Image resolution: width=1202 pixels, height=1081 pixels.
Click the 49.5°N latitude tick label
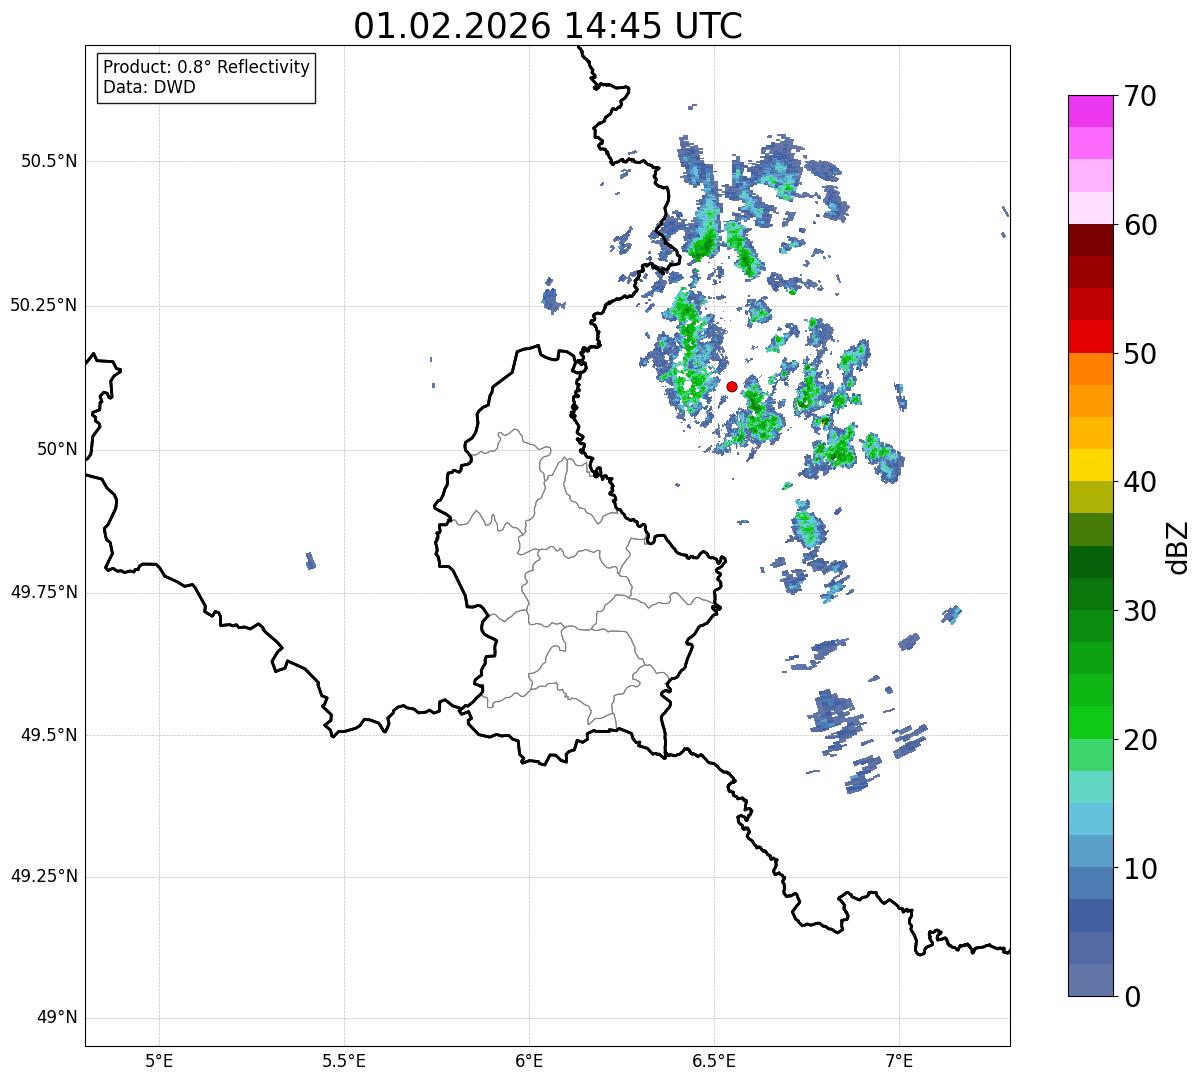(x=48, y=735)
